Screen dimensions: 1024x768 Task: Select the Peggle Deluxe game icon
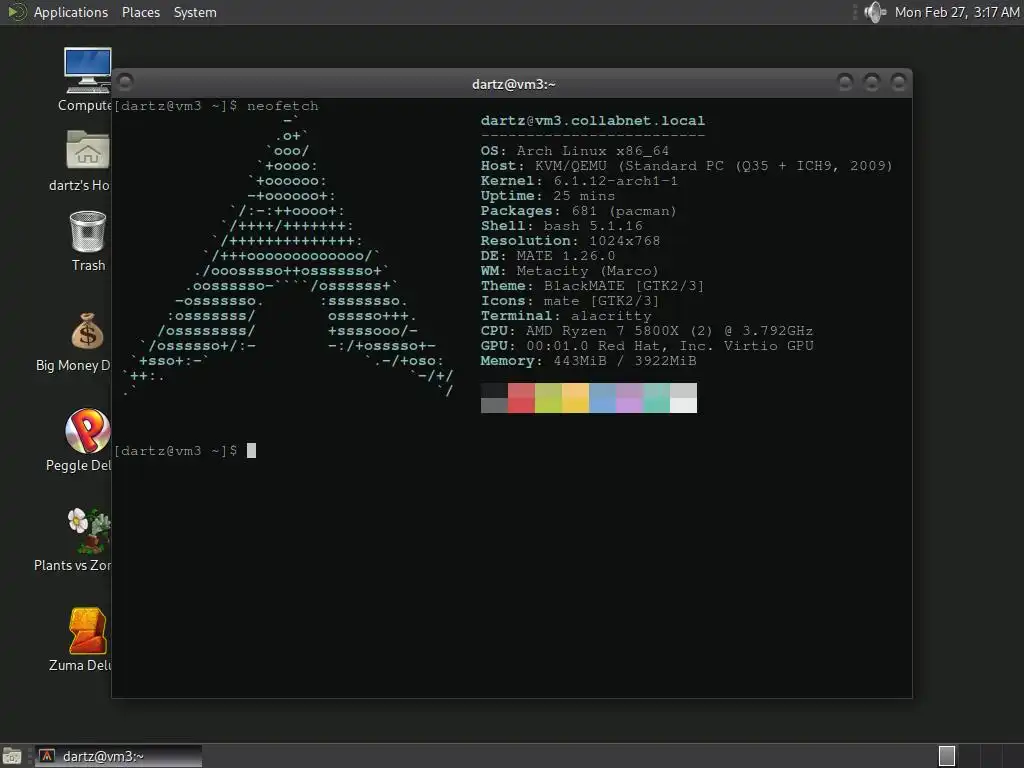88,431
